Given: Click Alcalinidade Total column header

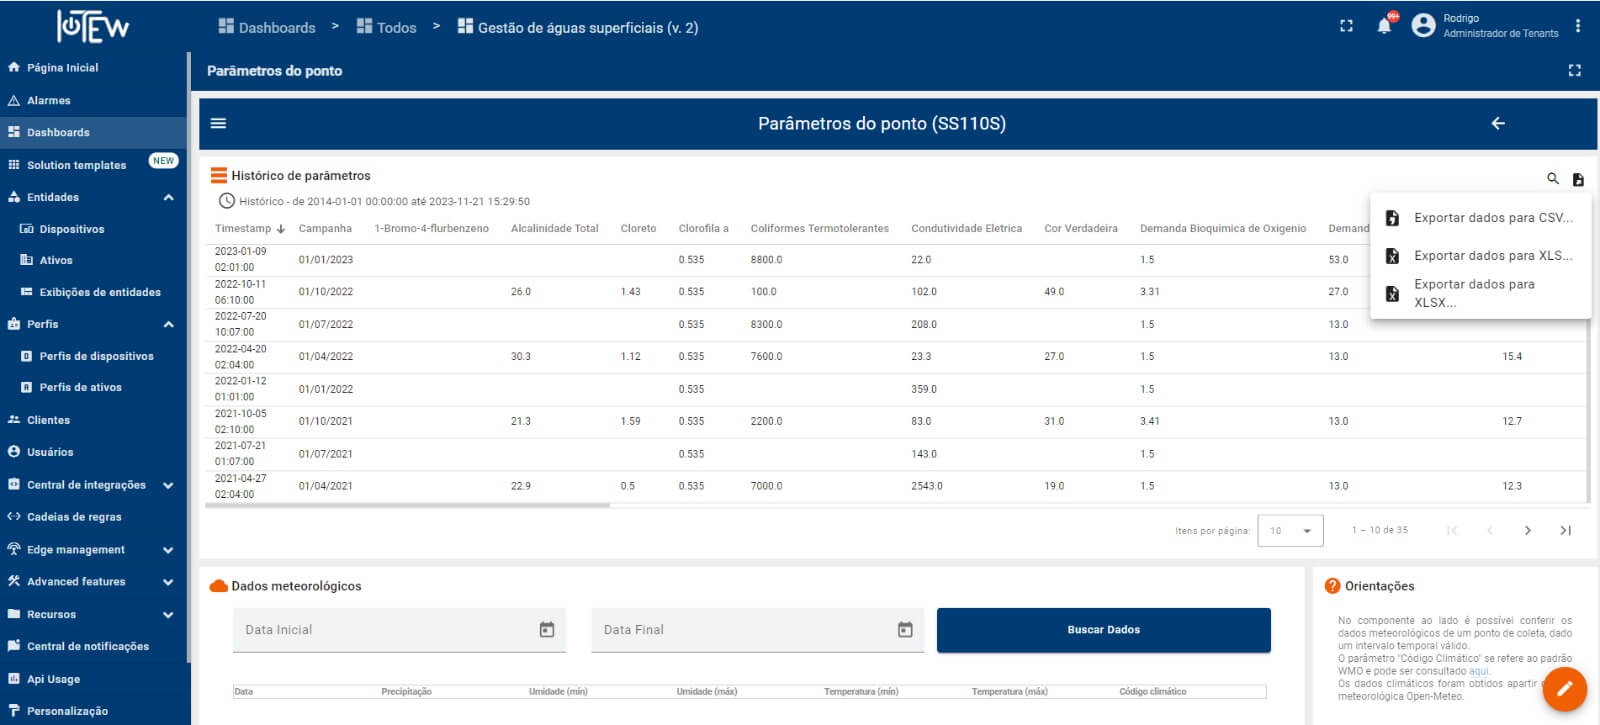Looking at the screenshot, I should click(554, 229).
